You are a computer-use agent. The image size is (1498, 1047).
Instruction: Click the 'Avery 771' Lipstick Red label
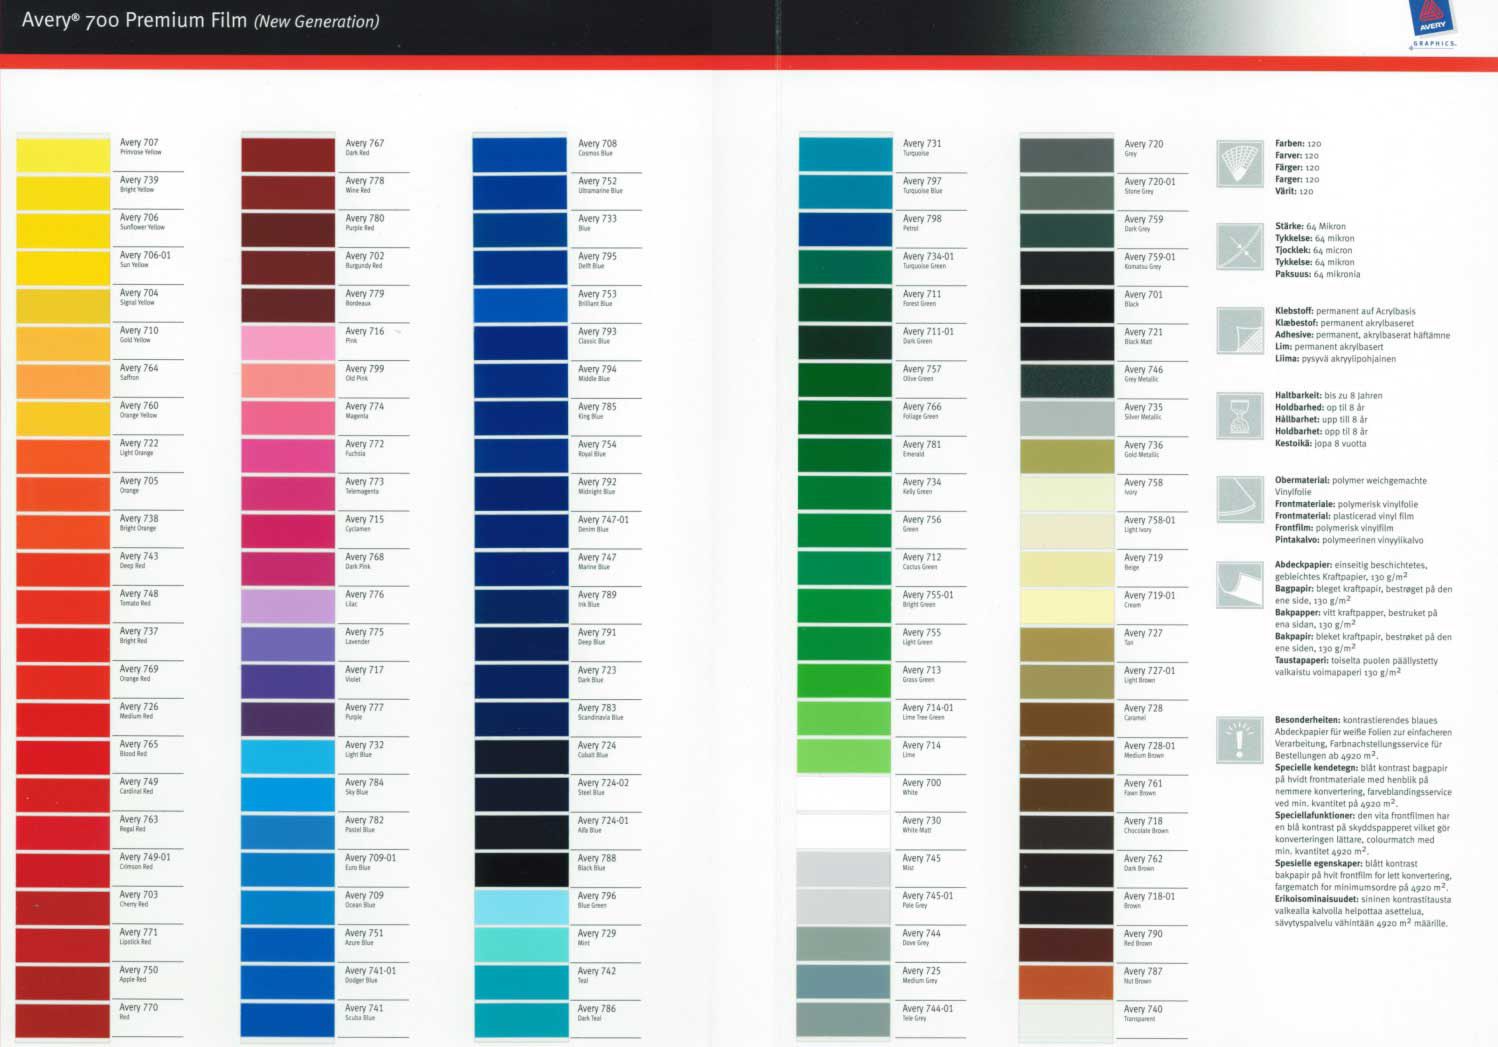[139, 936]
